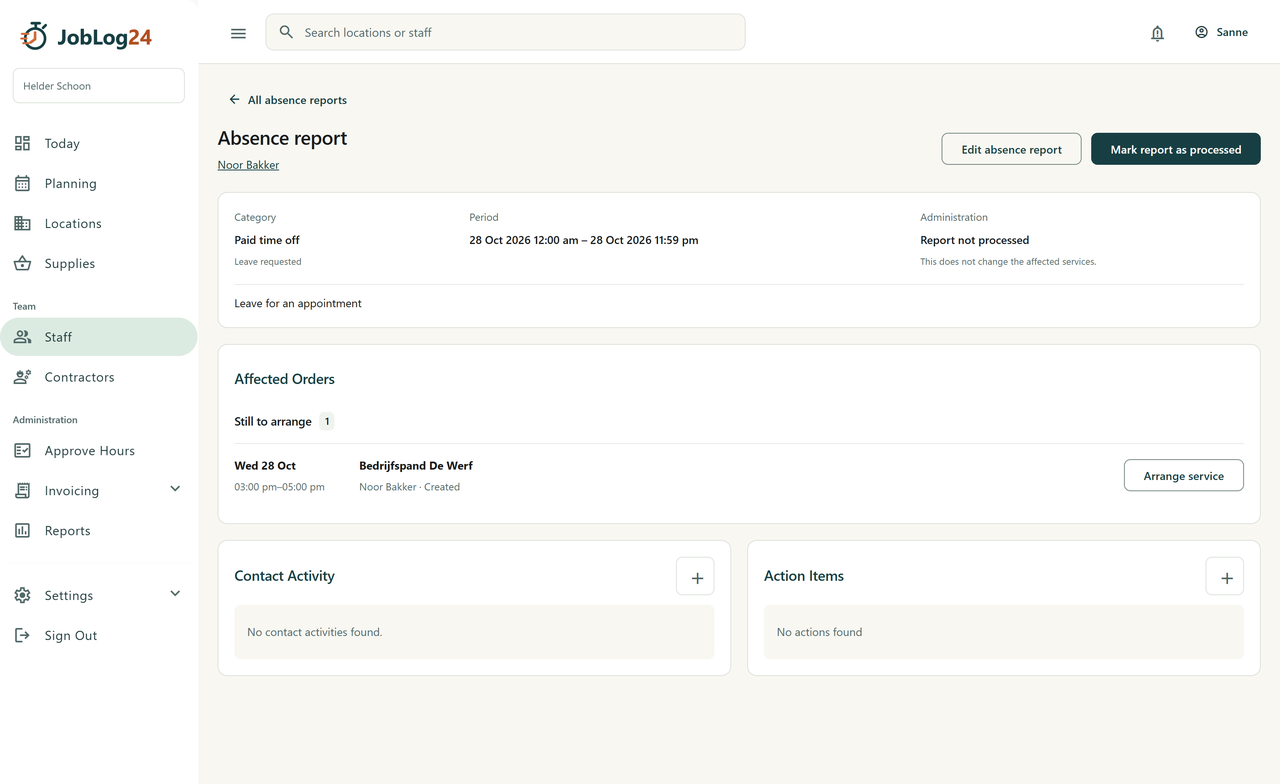
Task: Click the period 28 Oct 2026 date range
Action: tap(584, 240)
